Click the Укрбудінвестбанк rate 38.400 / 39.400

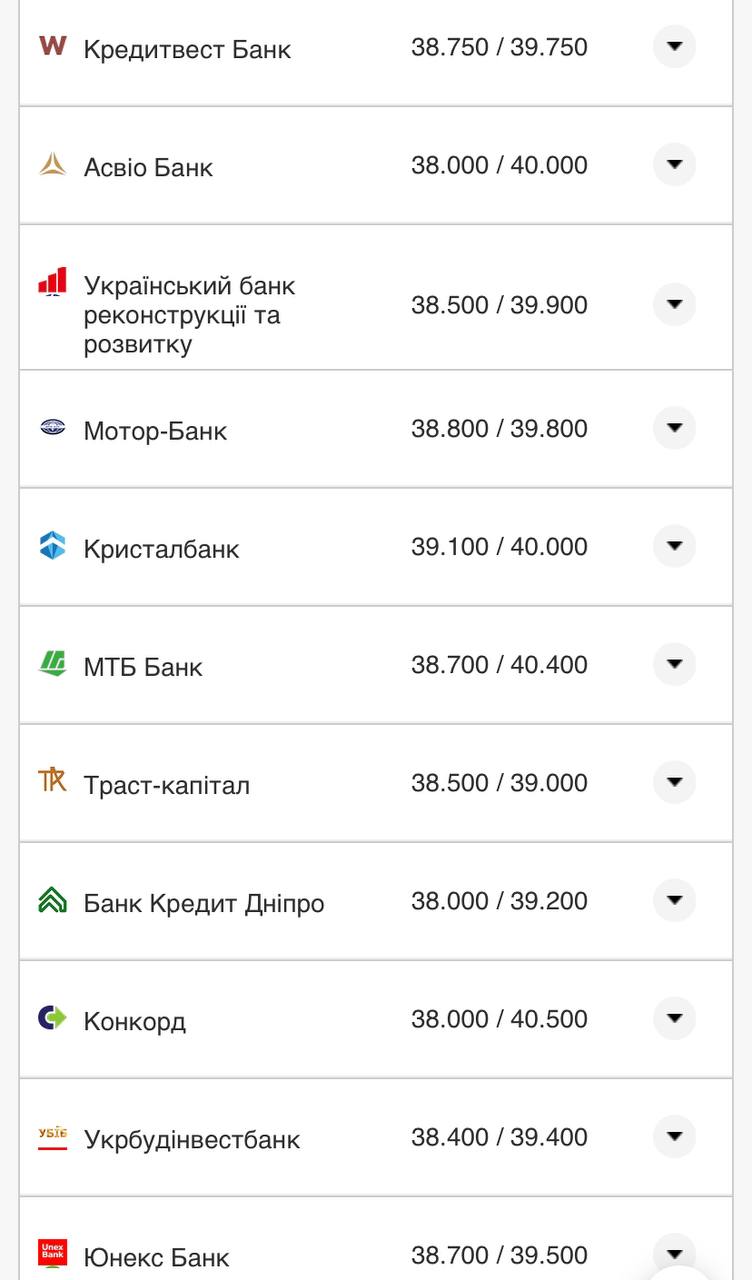point(499,1137)
